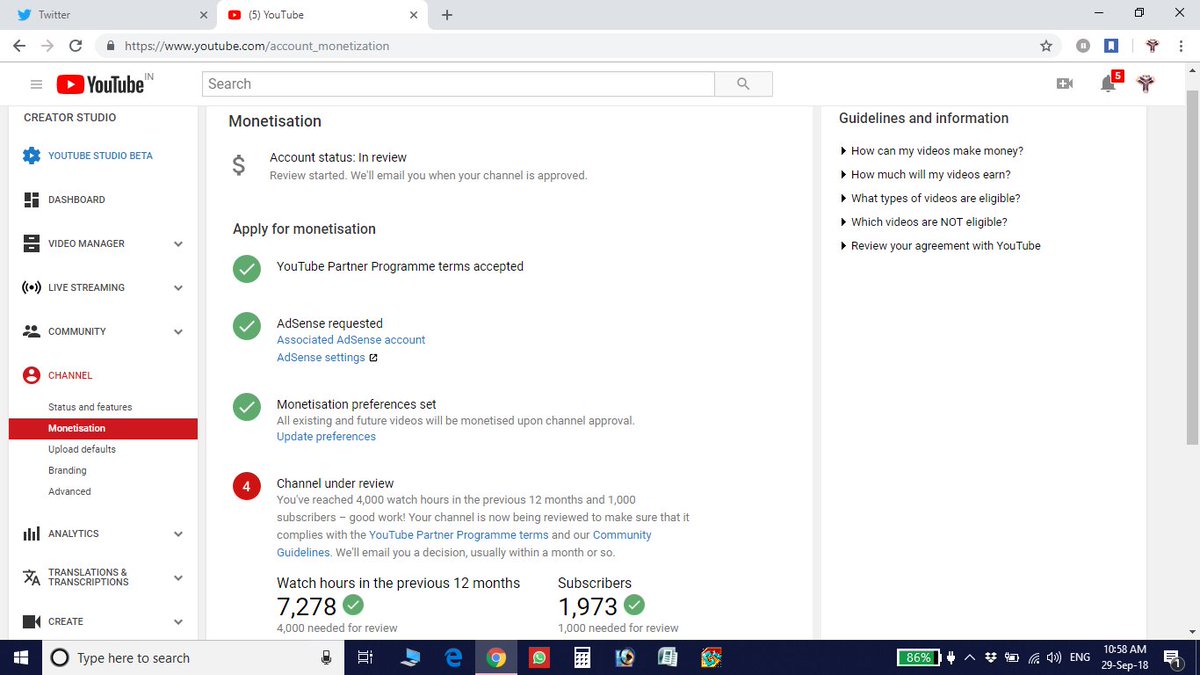The height and width of the screenshot is (675, 1200).
Task: Expand 'How can my videos make money?'
Action: click(x=931, y=151)
